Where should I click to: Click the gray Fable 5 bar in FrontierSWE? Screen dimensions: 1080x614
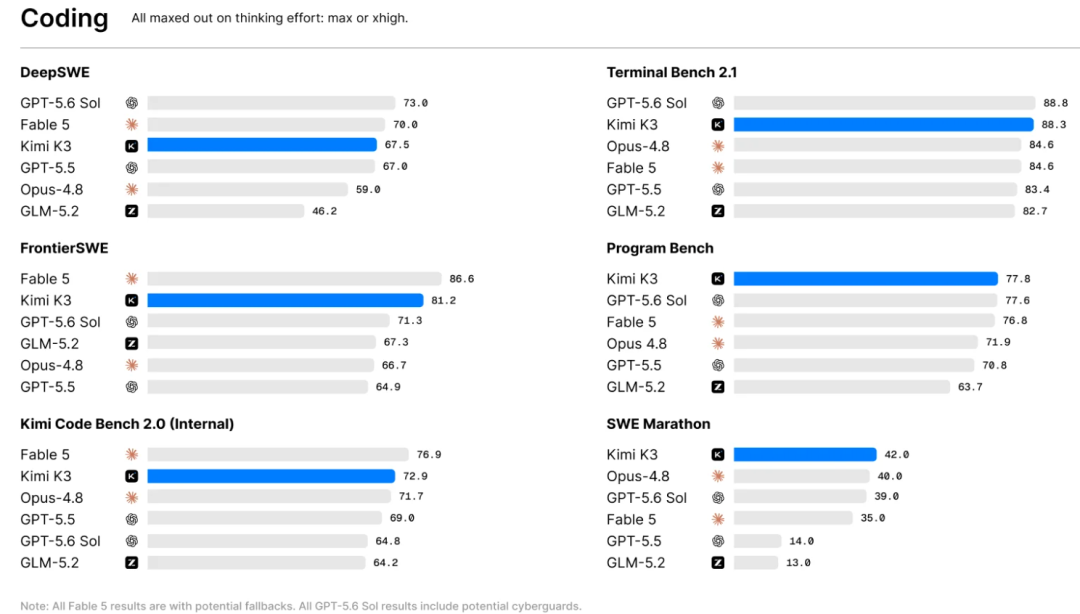294,278
